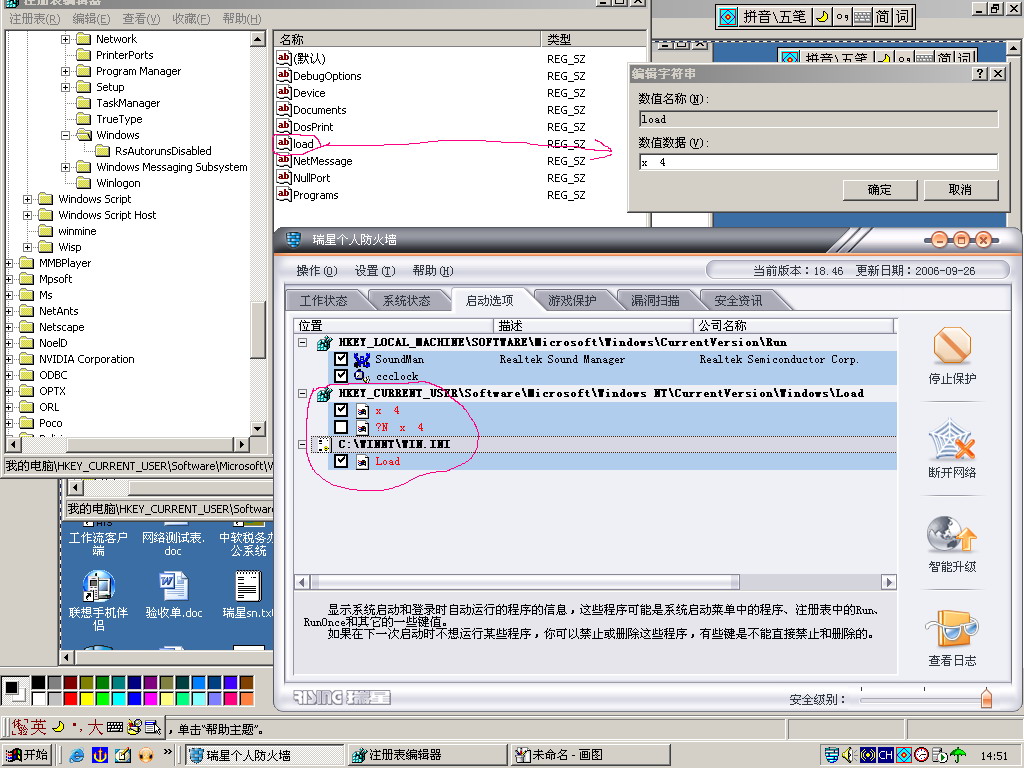This screenshot has width=1024, height=768.
Task: Open firewall 设置(T) menu
Action: click(375, 270)
